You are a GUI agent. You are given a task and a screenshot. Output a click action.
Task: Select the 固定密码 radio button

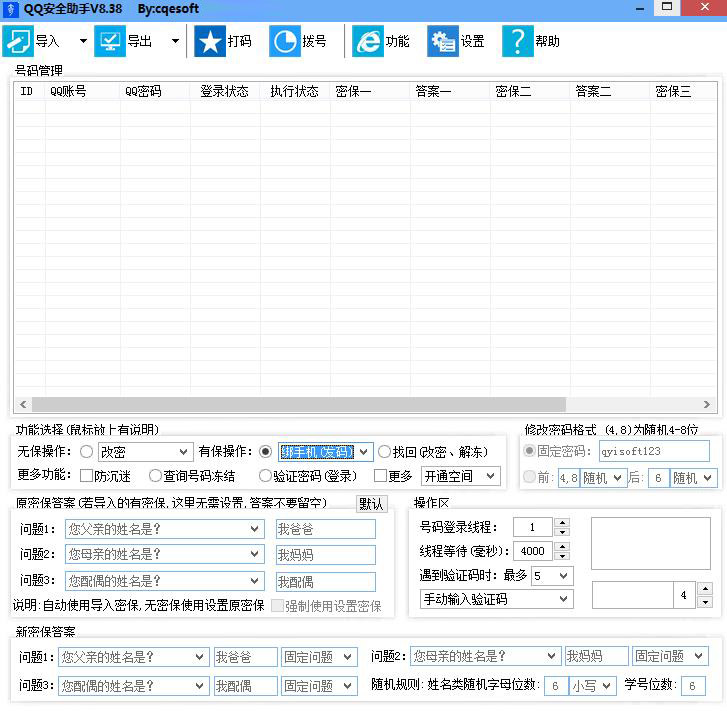coord(529,451)
